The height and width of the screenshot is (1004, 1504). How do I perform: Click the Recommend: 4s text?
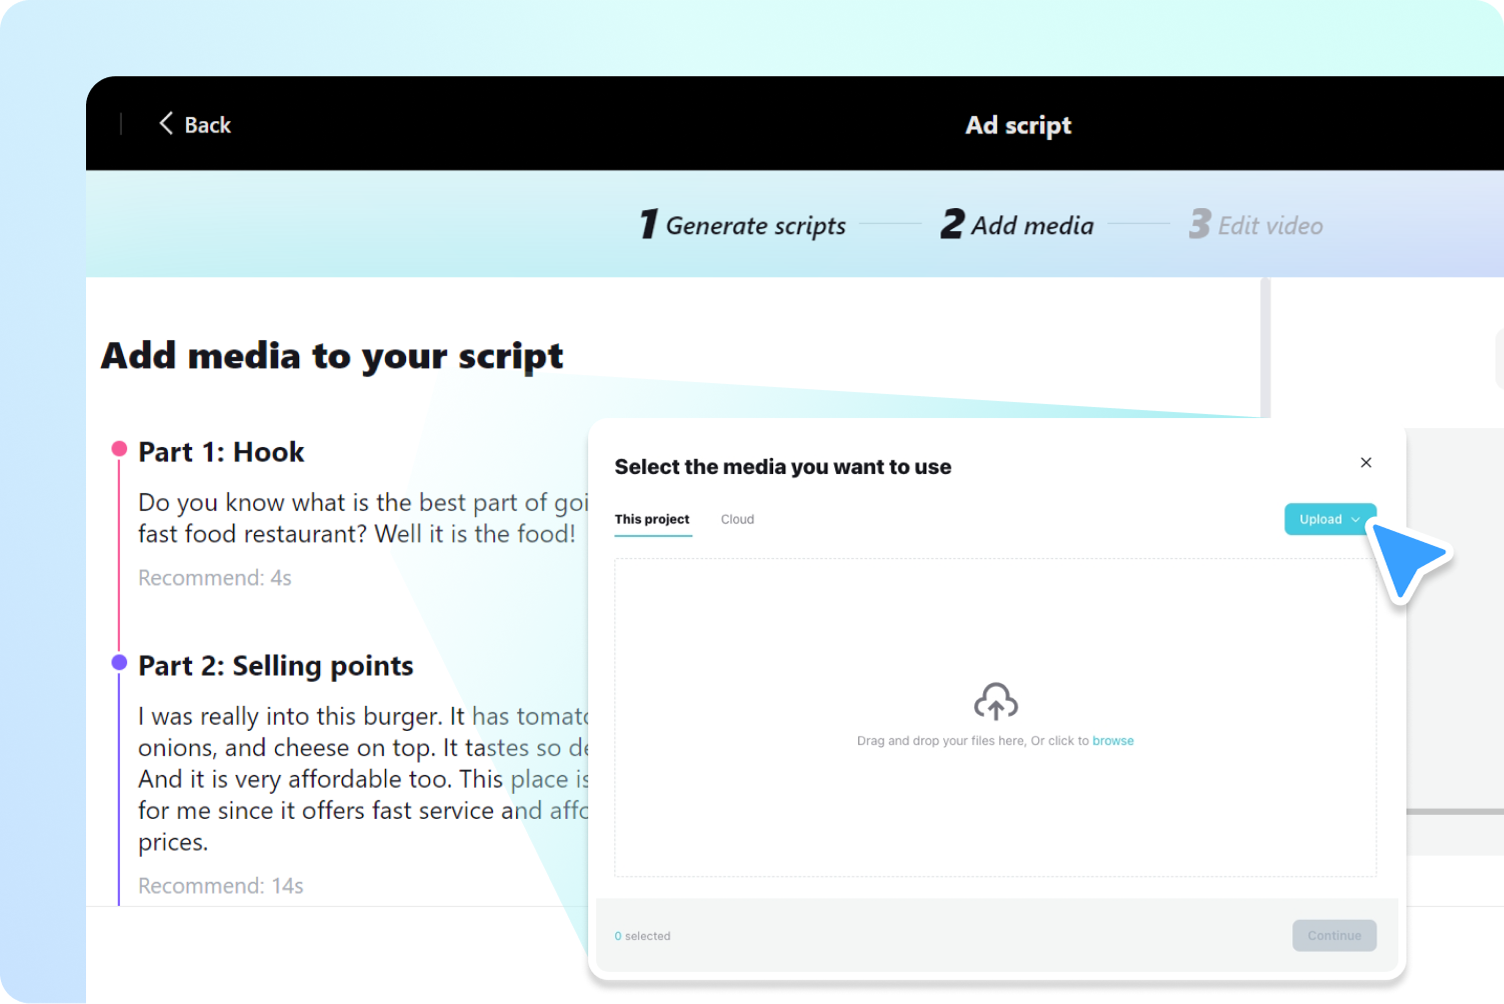[x=215, y=578]
